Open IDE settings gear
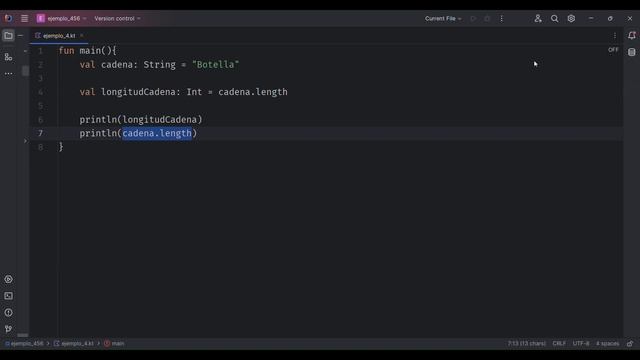640x360 pixels. pos(571,18)
